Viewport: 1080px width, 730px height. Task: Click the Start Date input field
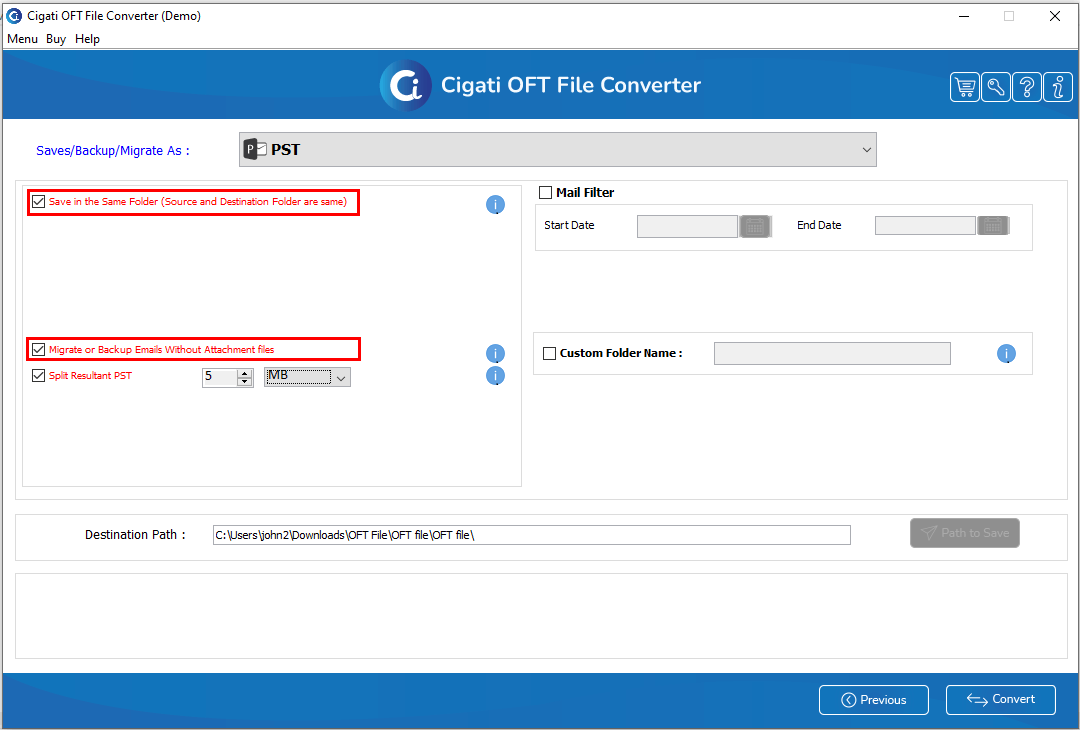(x=687, y=226)
